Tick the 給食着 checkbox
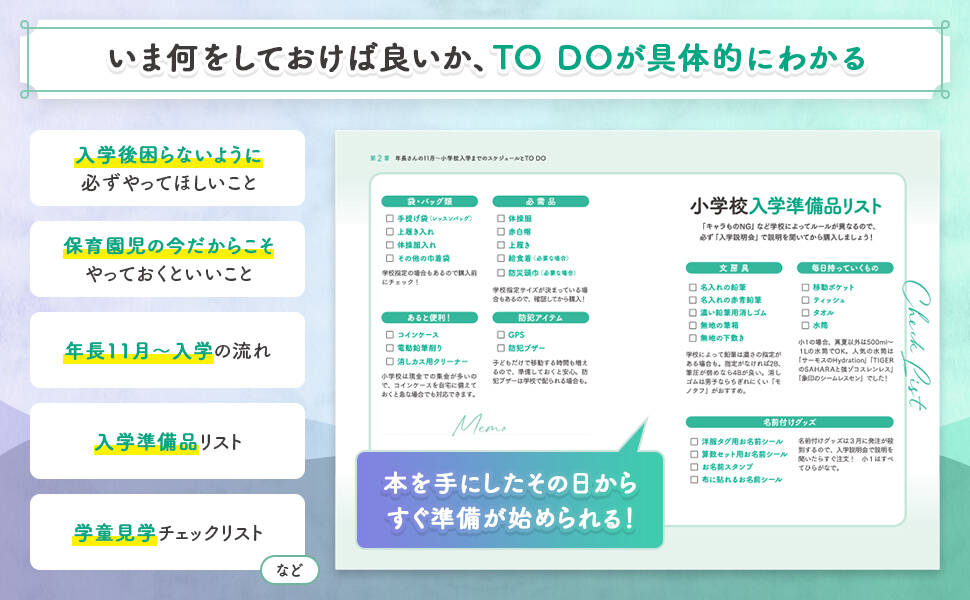970x600 pixels. 500,256
